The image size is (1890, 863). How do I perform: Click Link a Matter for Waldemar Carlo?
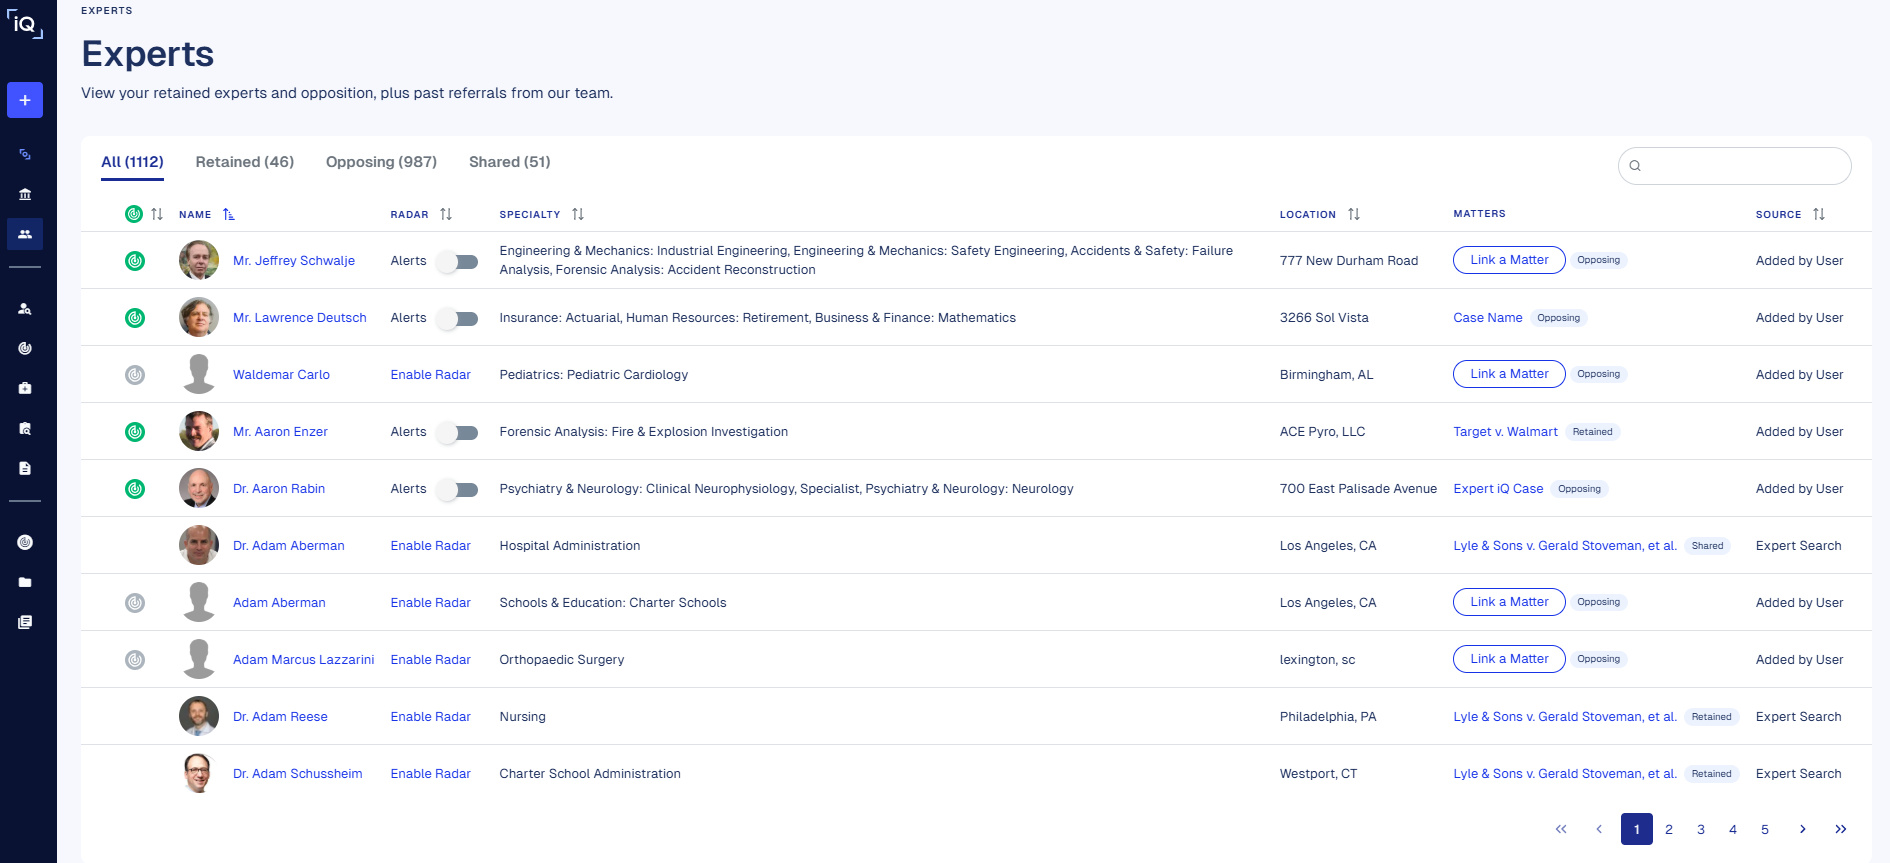(x=1509, y=374)
